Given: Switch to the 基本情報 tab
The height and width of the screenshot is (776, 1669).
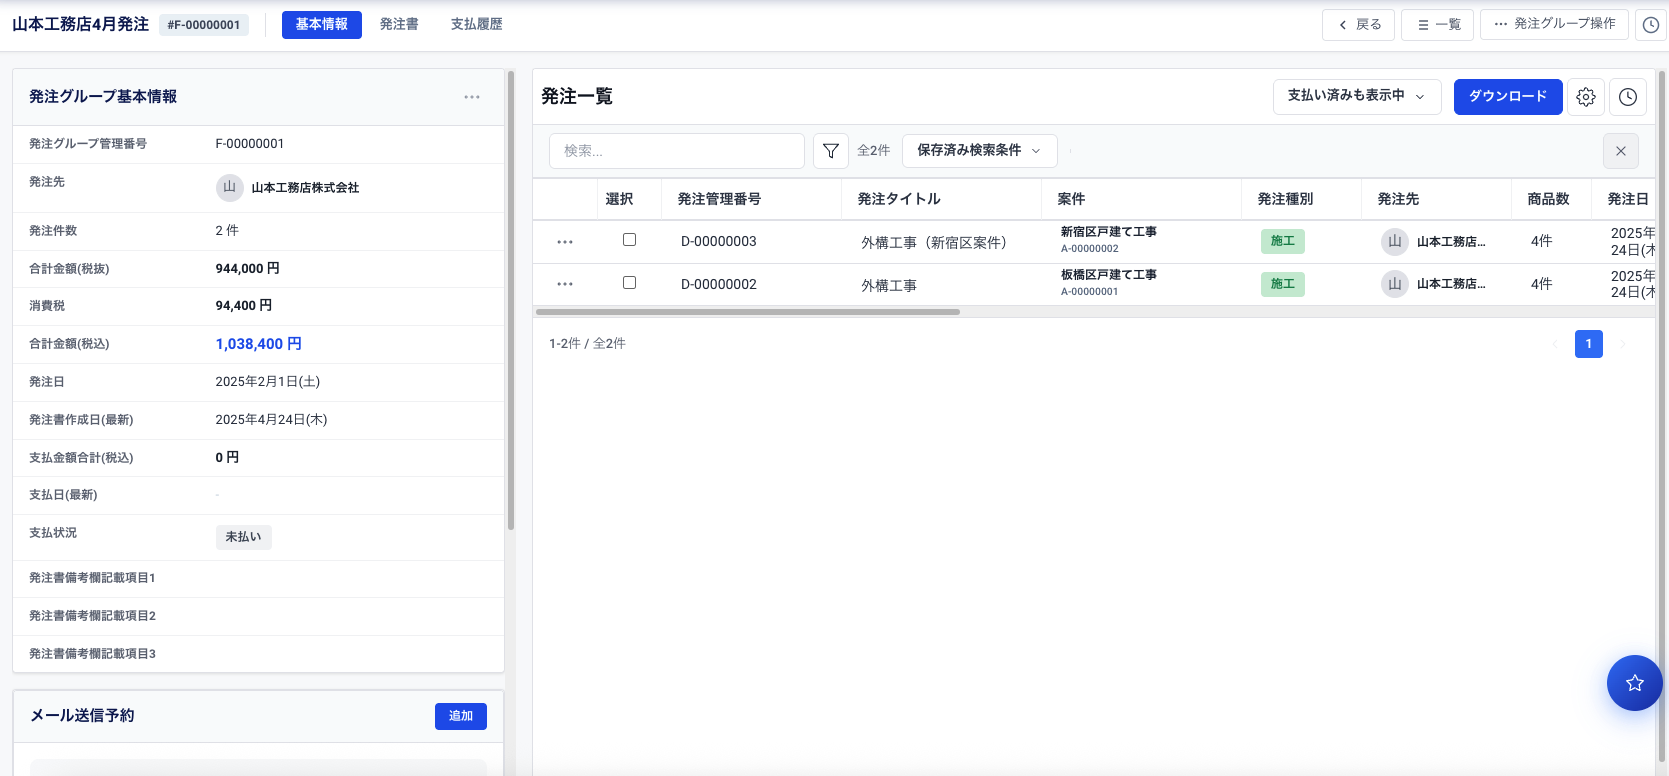Looking at the screenshot, I should click(x=322, y=25).
